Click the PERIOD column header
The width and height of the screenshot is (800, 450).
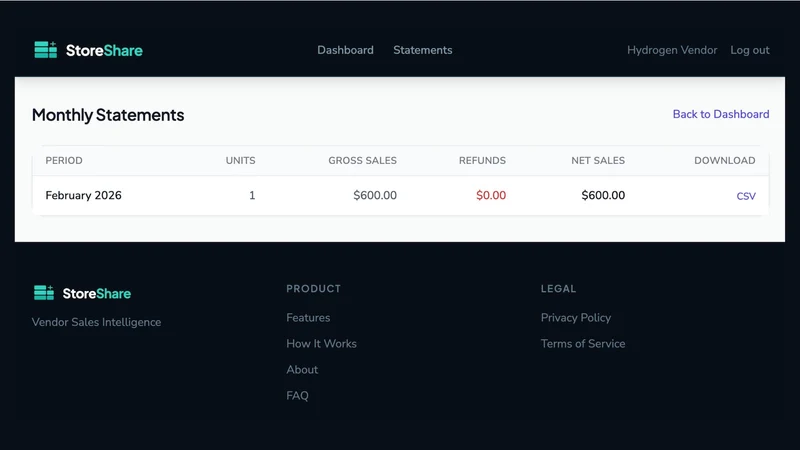click(x=64, y=160)
